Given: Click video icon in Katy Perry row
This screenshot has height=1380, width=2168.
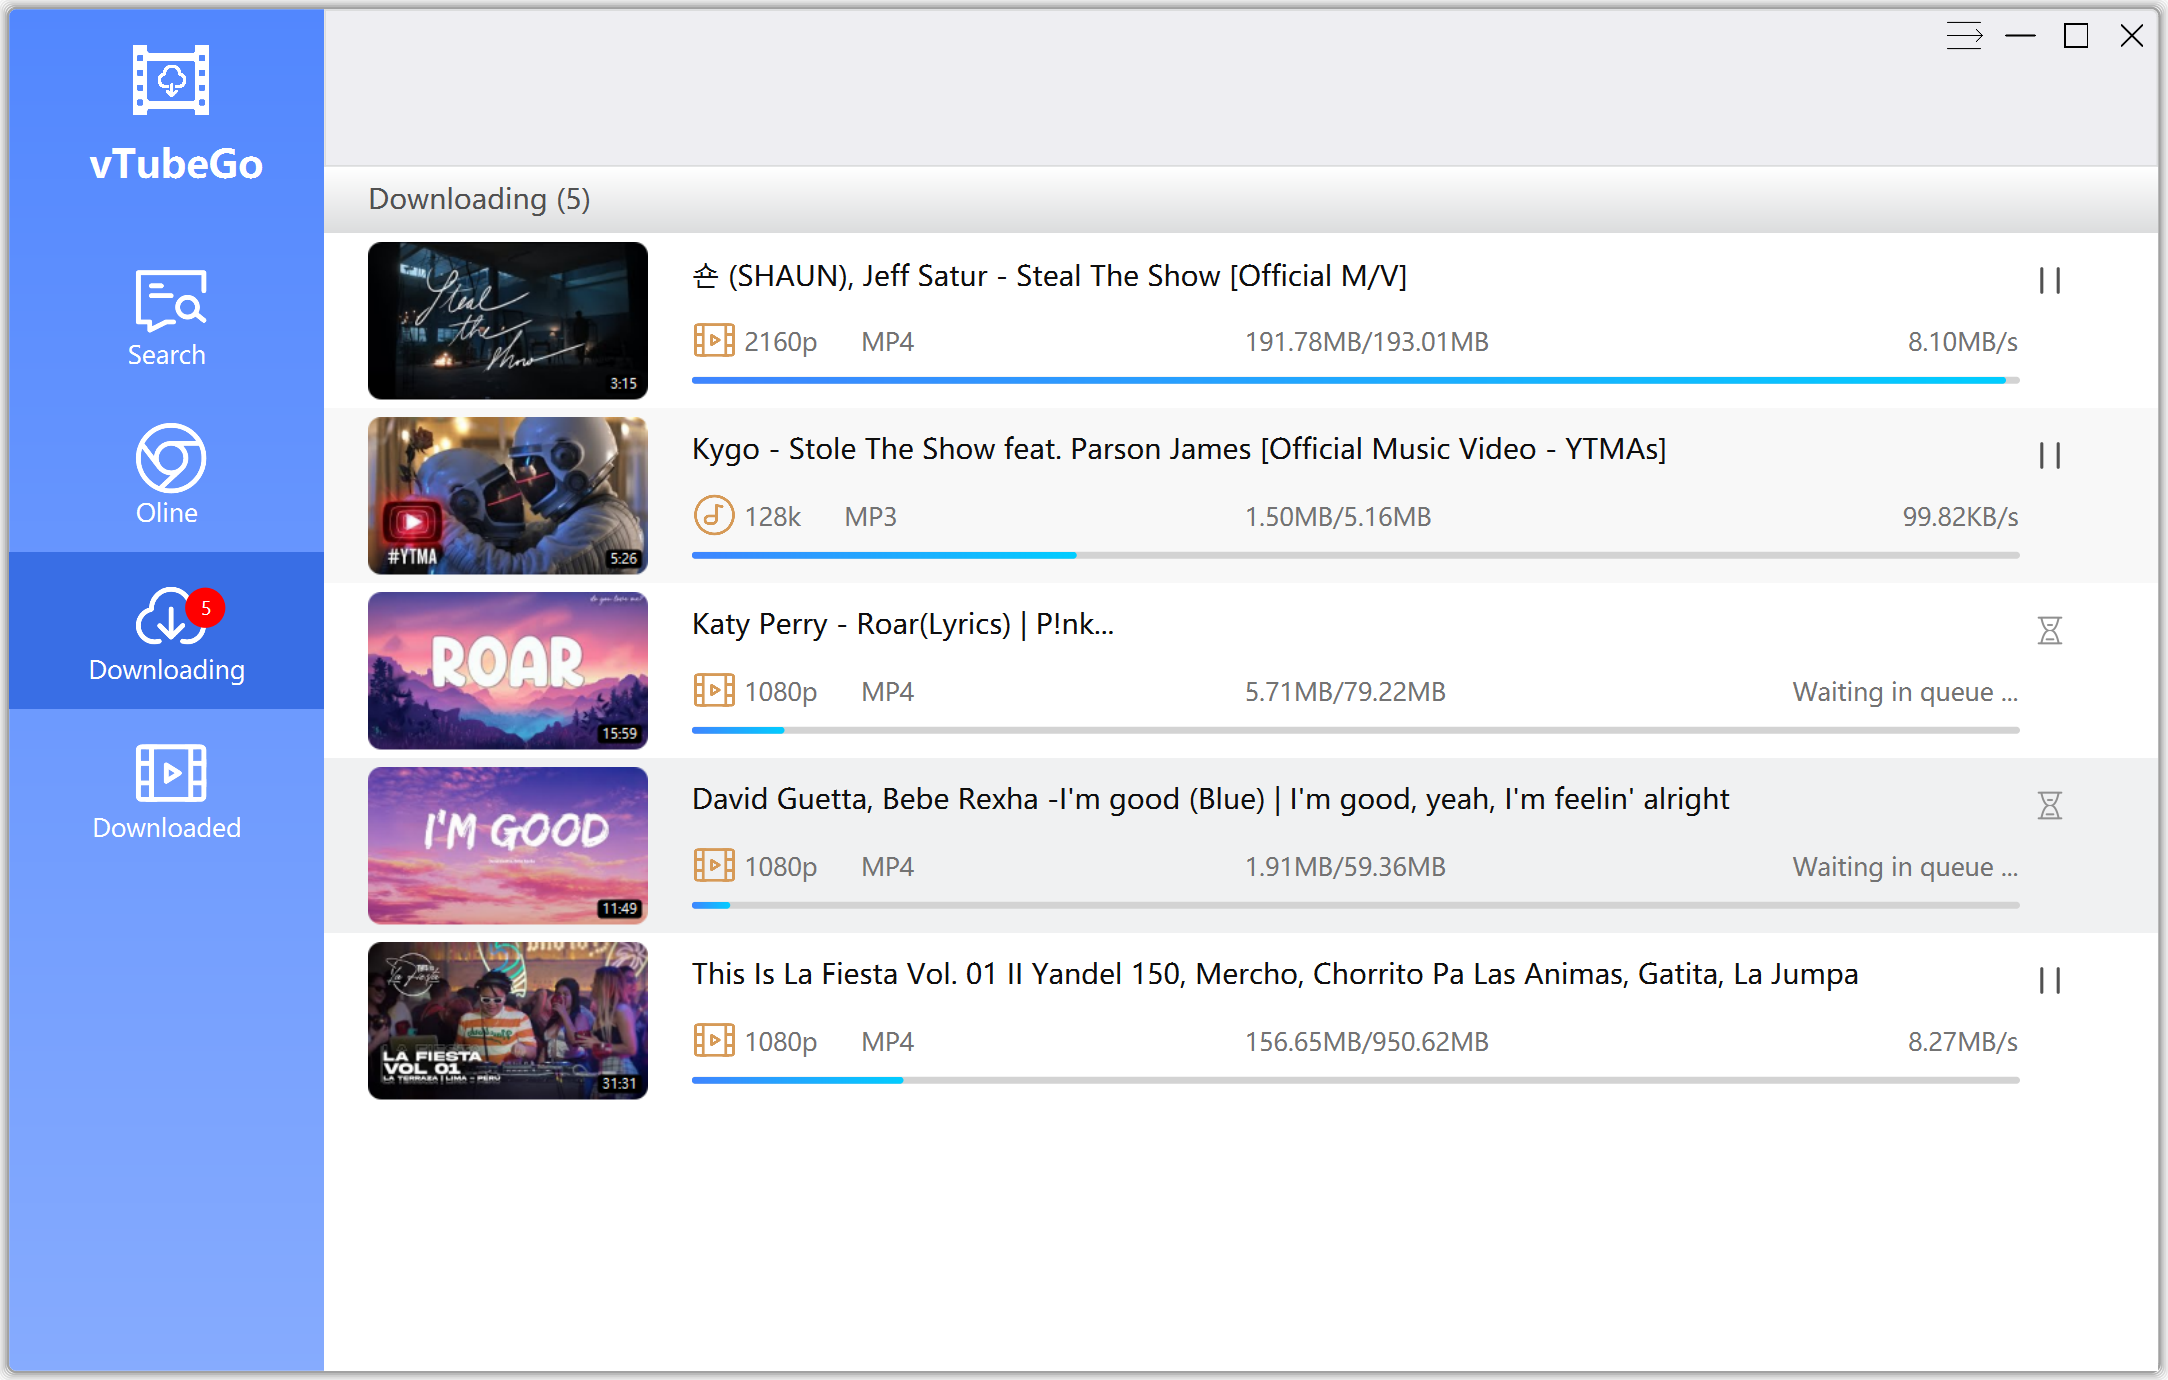Looking at the screenshot, I should [x=714, y=691].
